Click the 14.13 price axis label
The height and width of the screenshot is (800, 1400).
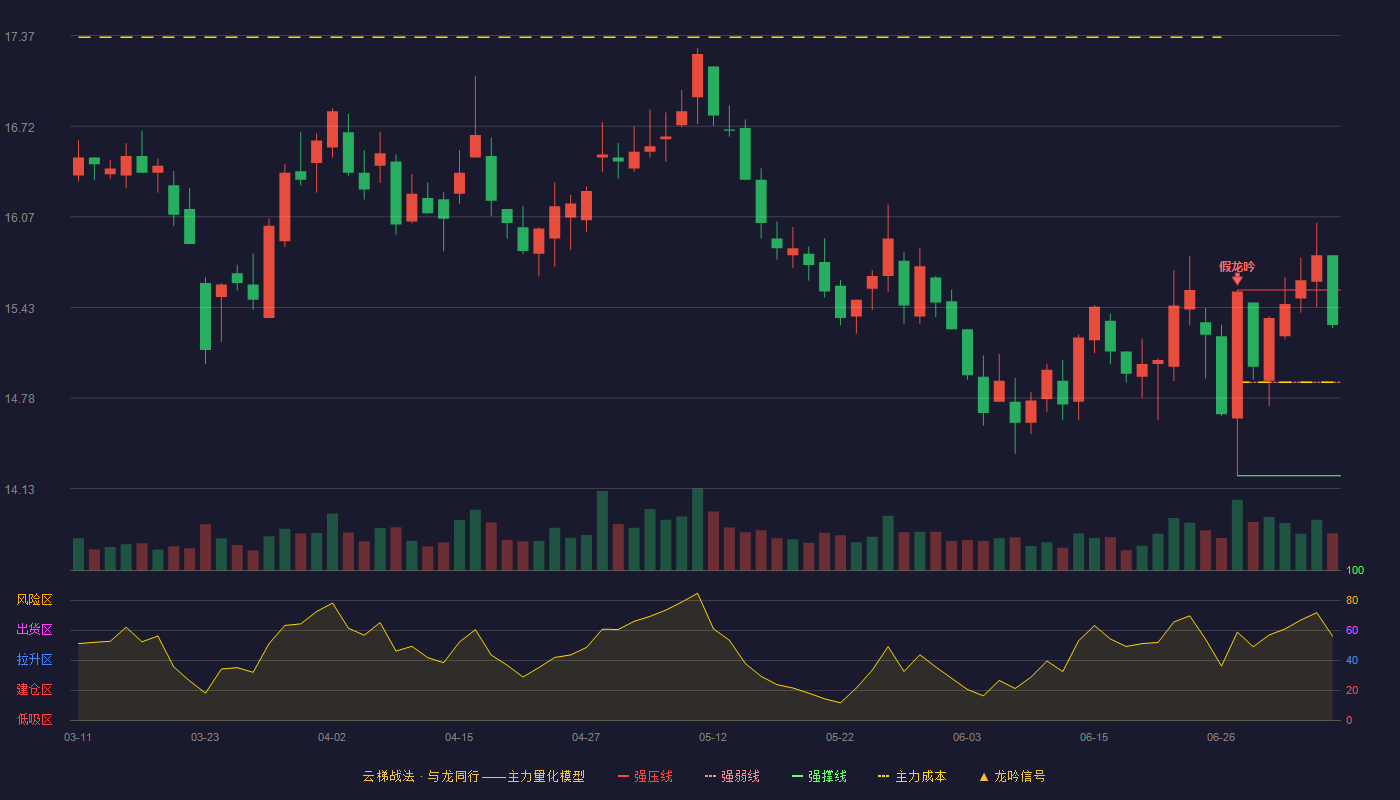19,489
